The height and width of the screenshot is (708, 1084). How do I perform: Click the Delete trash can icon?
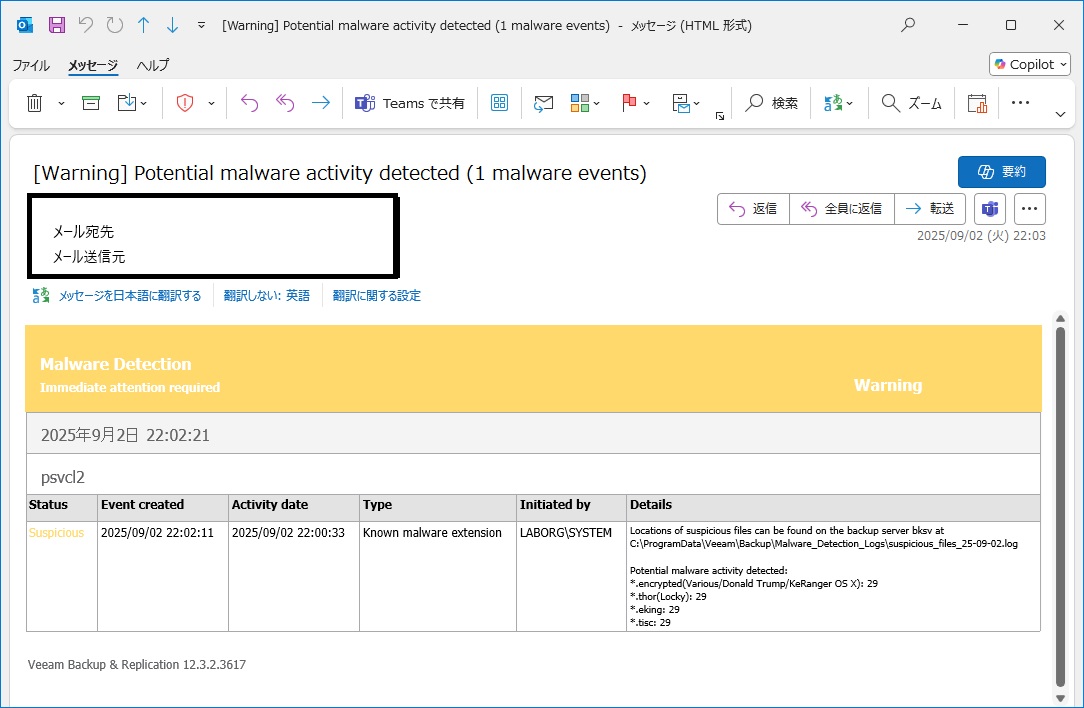[x=34, y=103]
